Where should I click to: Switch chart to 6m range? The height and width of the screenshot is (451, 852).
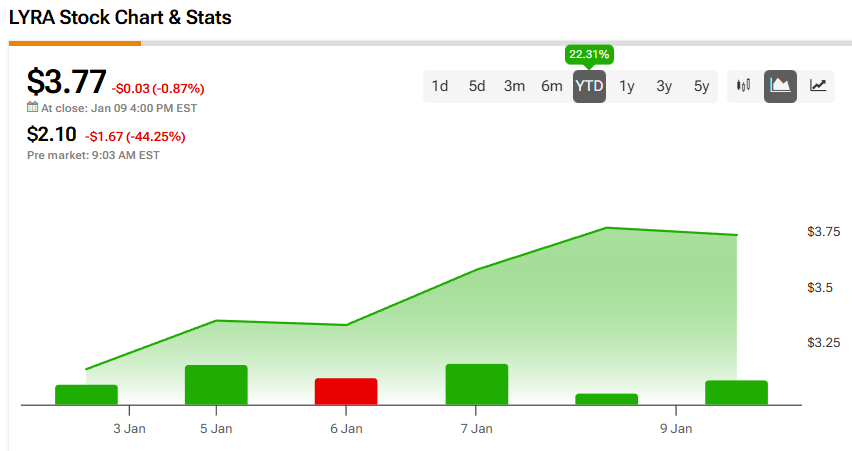tap(552, 86)
